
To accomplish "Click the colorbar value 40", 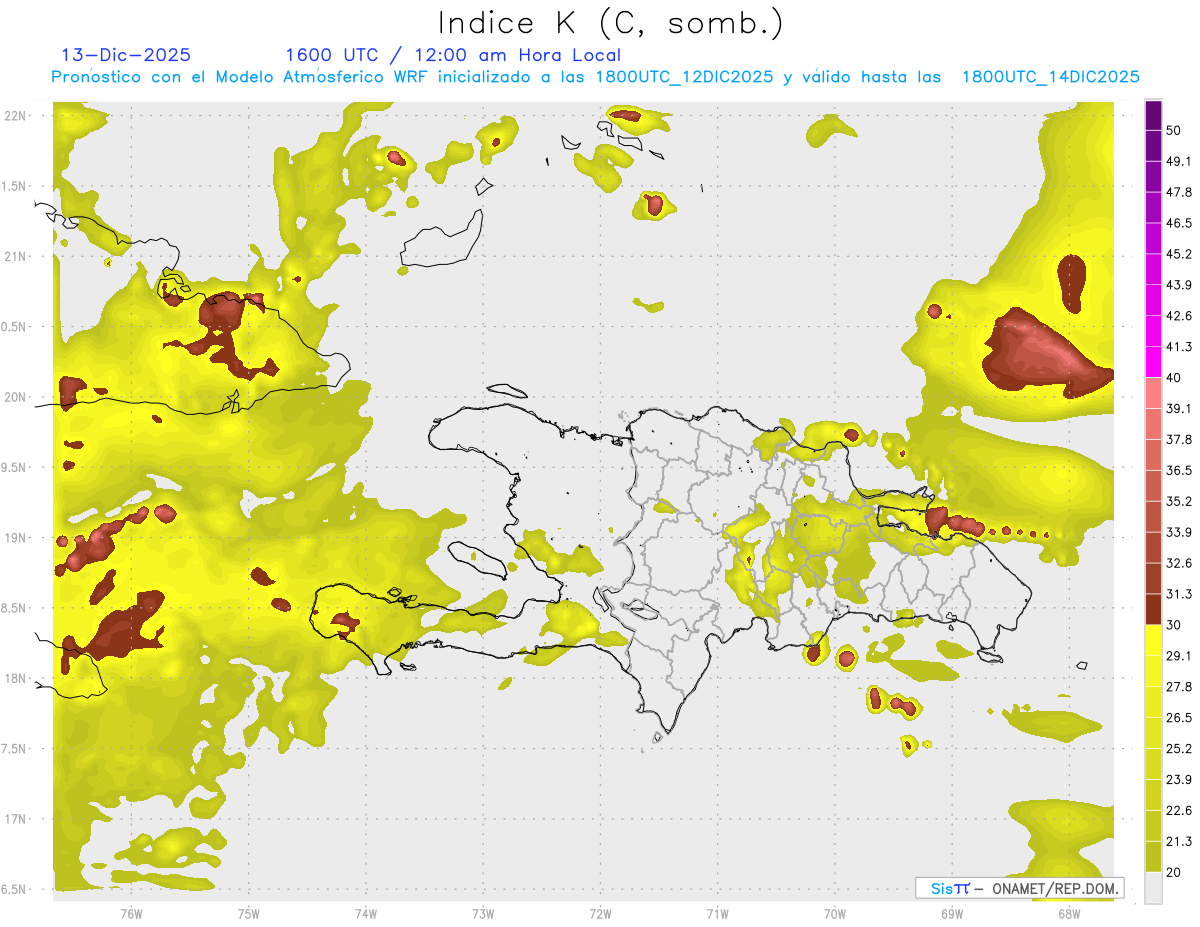I will coord(1175,378).
